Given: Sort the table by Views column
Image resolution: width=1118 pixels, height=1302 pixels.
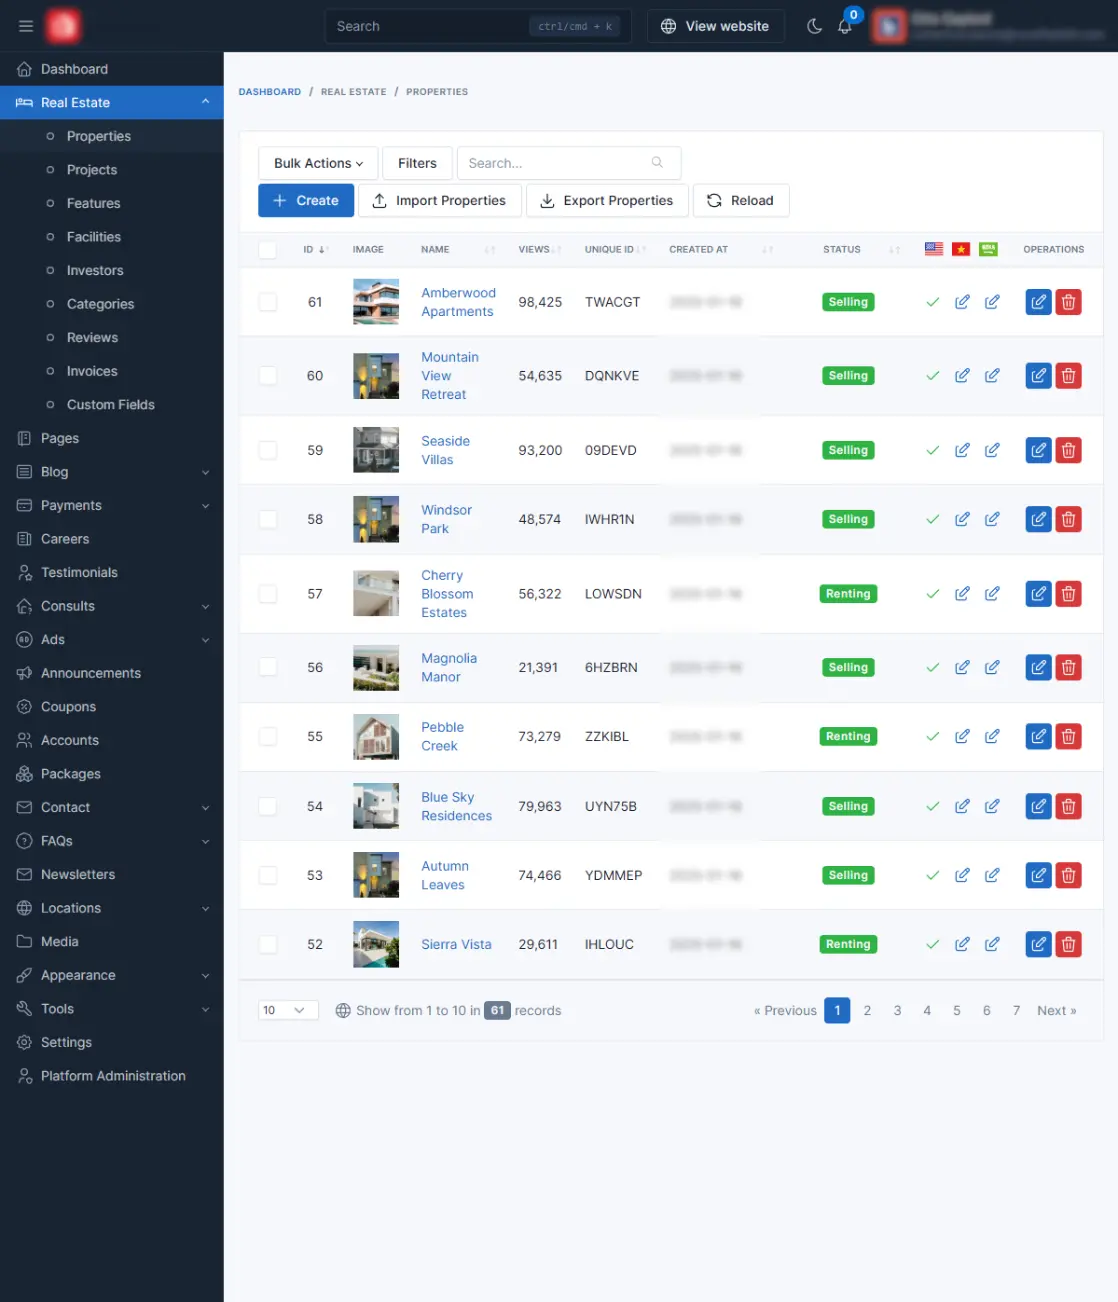Looking at the screenshot, I should click(539, 249).
